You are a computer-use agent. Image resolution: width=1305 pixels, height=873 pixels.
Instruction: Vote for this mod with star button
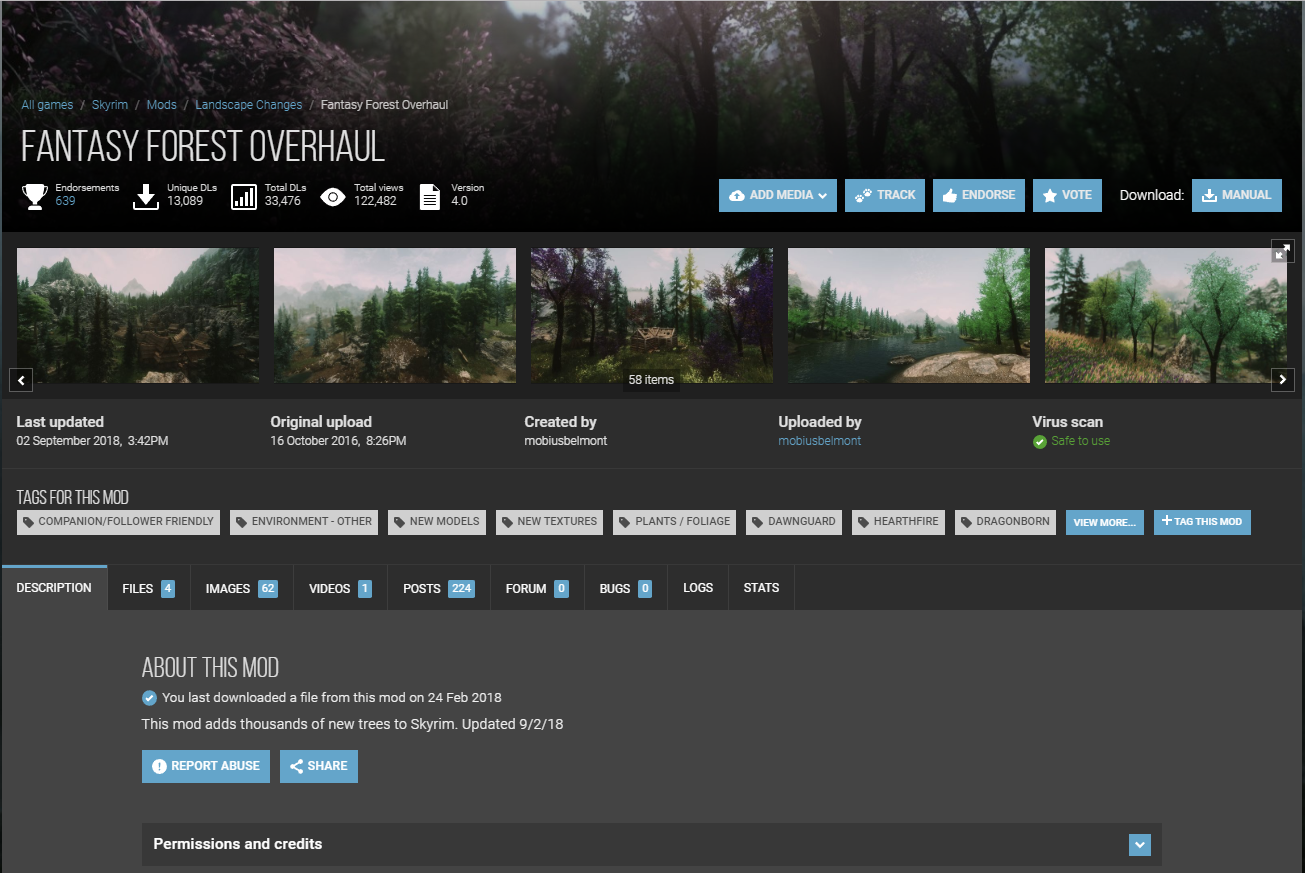click(x=1067, y=196)
